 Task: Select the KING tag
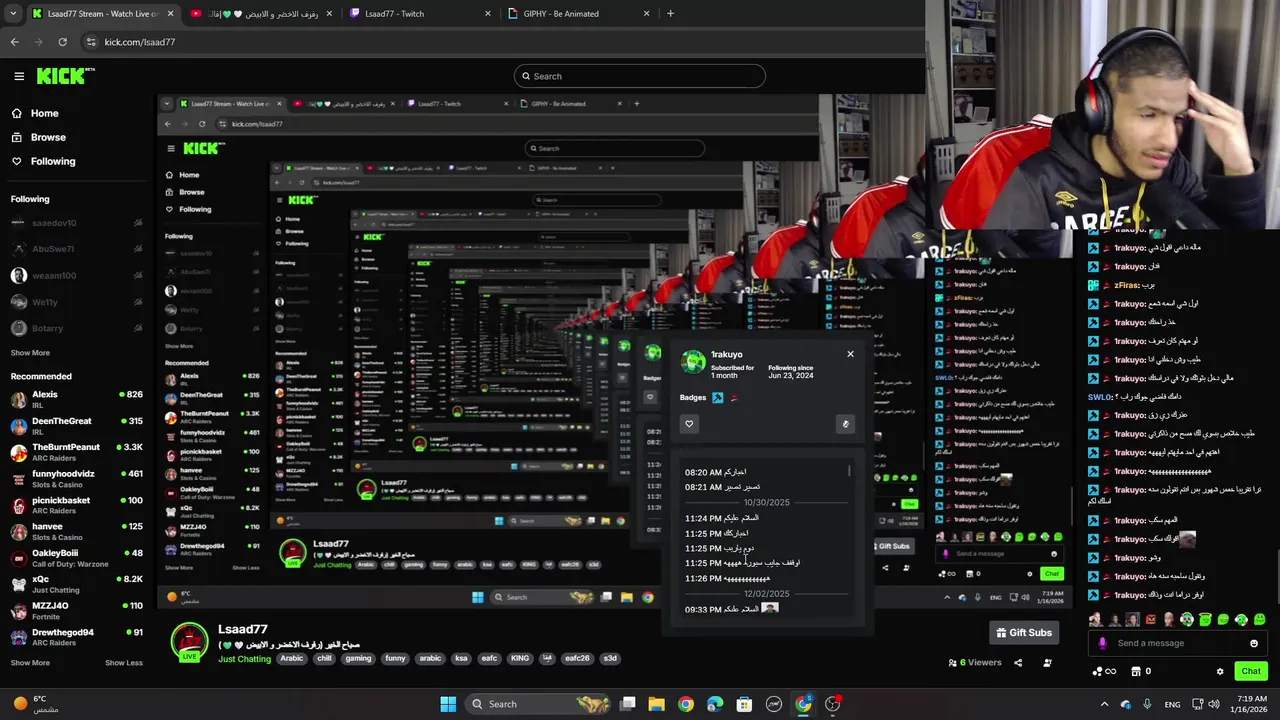click(519, 659)
